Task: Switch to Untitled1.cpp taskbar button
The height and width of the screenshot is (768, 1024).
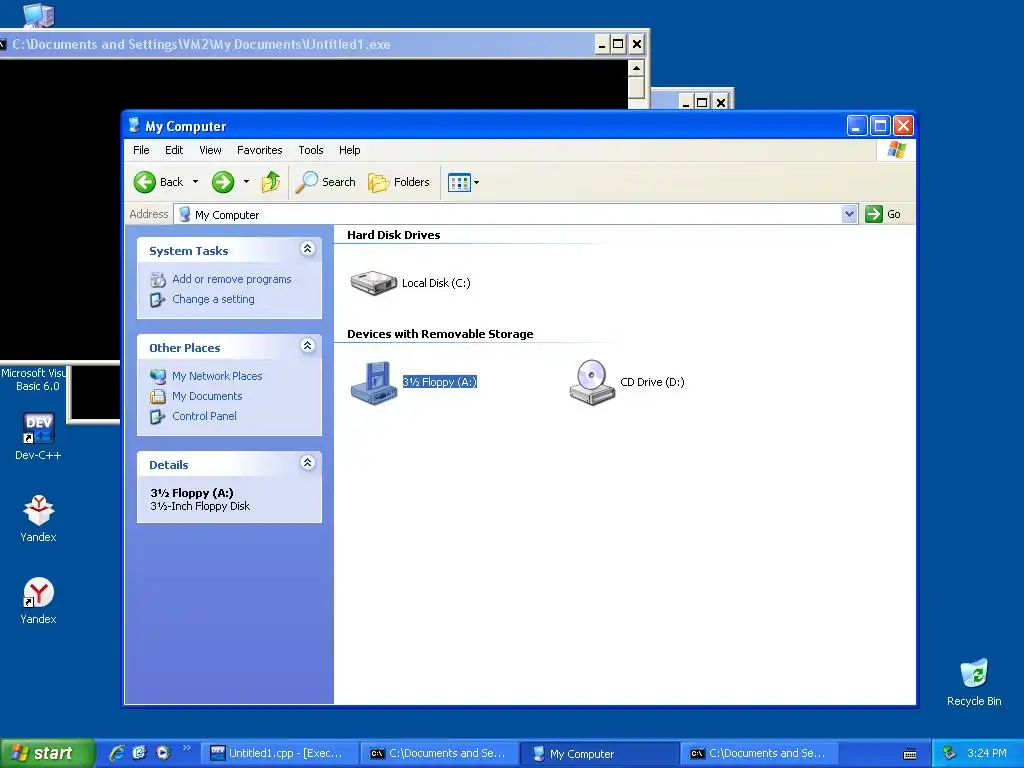Action: (279, 754)
